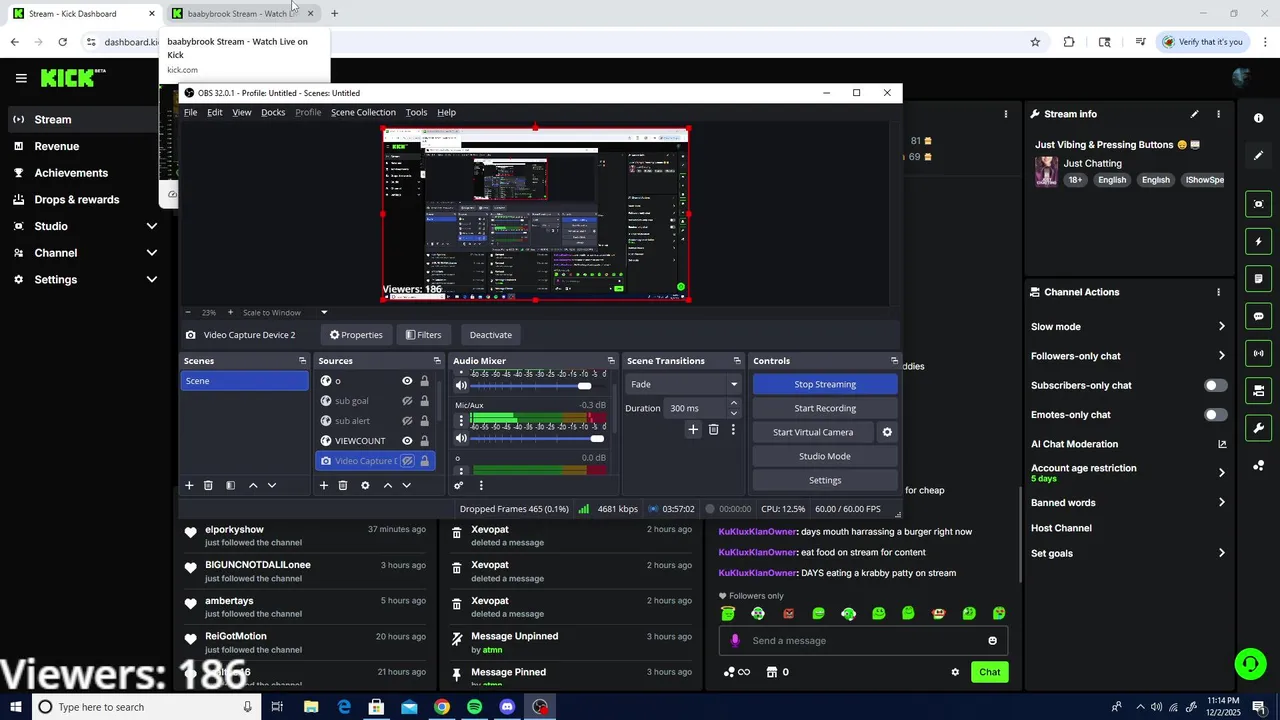Move selected source down in list

(406, 485)
